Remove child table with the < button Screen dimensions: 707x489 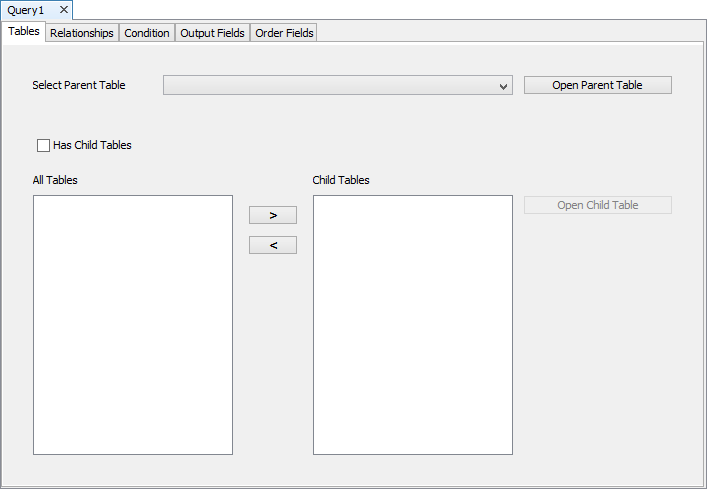[273, 245]
